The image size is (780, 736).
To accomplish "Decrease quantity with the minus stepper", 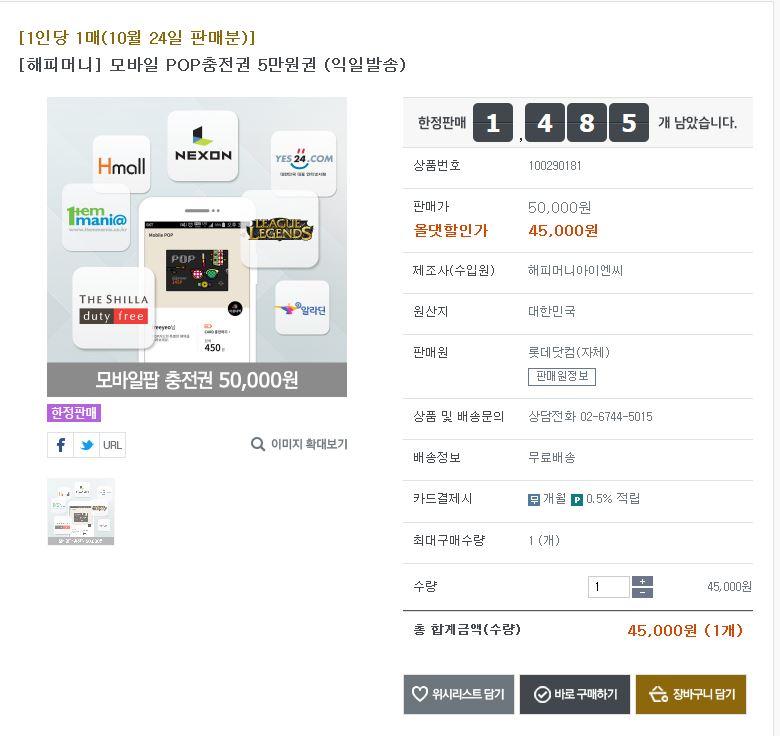I will (x=642, y=592).
